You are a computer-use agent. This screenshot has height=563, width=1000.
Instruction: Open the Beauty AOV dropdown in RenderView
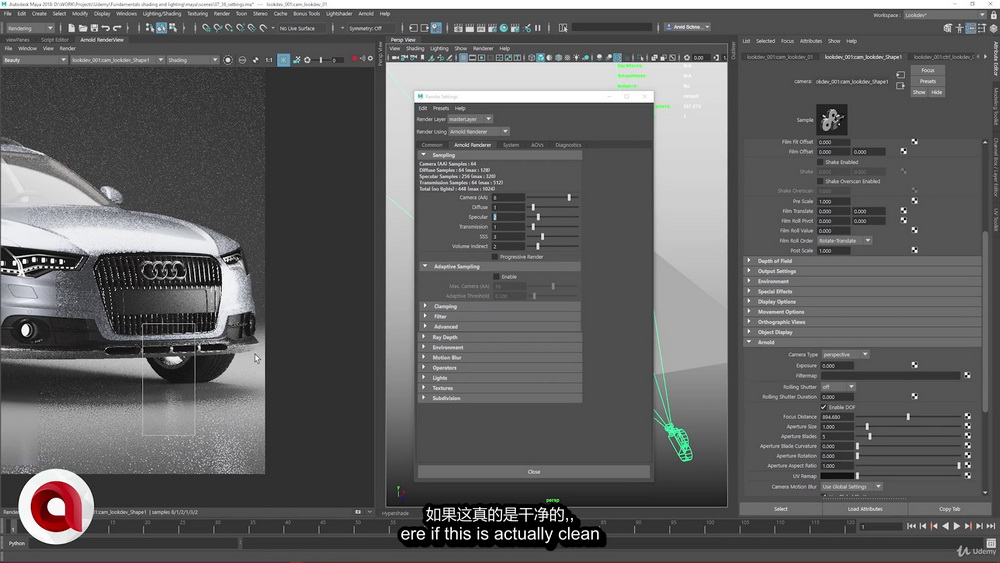coord(34,60)
